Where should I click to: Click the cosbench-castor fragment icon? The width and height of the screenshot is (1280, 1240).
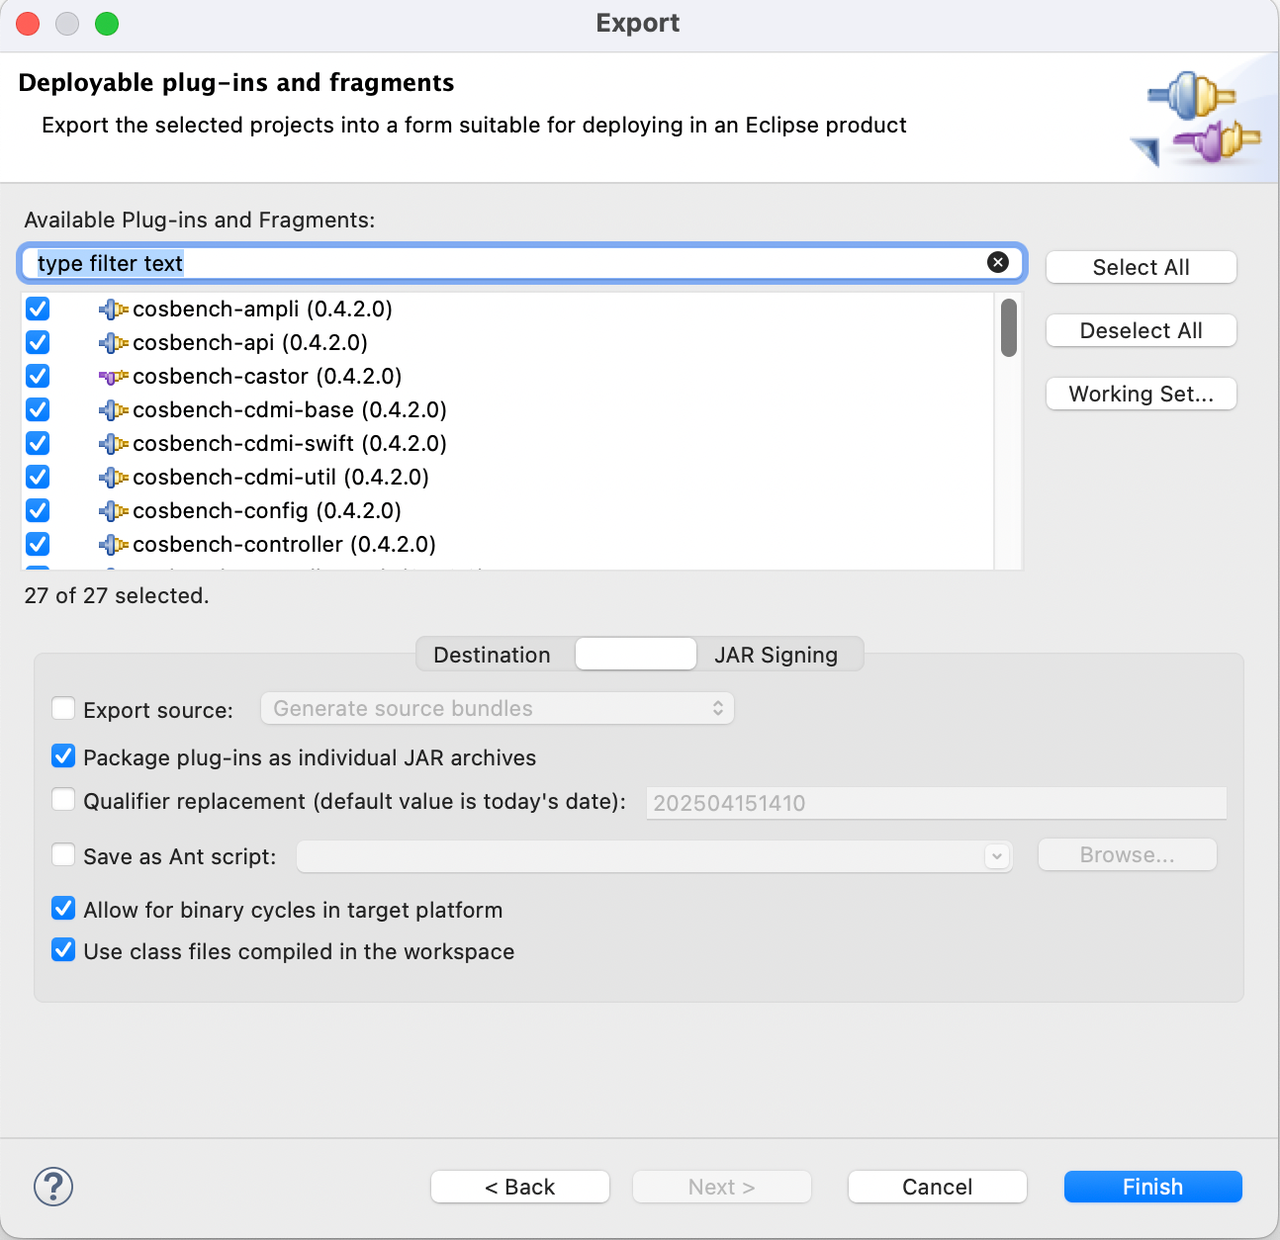coord(113,377)
